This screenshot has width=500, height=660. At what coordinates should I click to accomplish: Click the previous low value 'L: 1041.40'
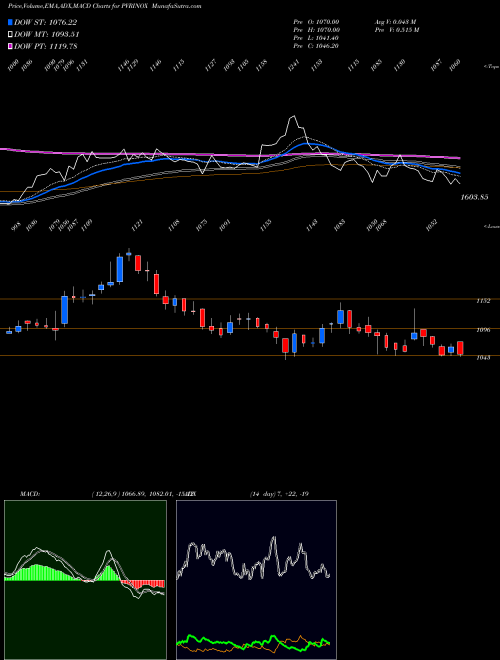click(x=321, y=38)
